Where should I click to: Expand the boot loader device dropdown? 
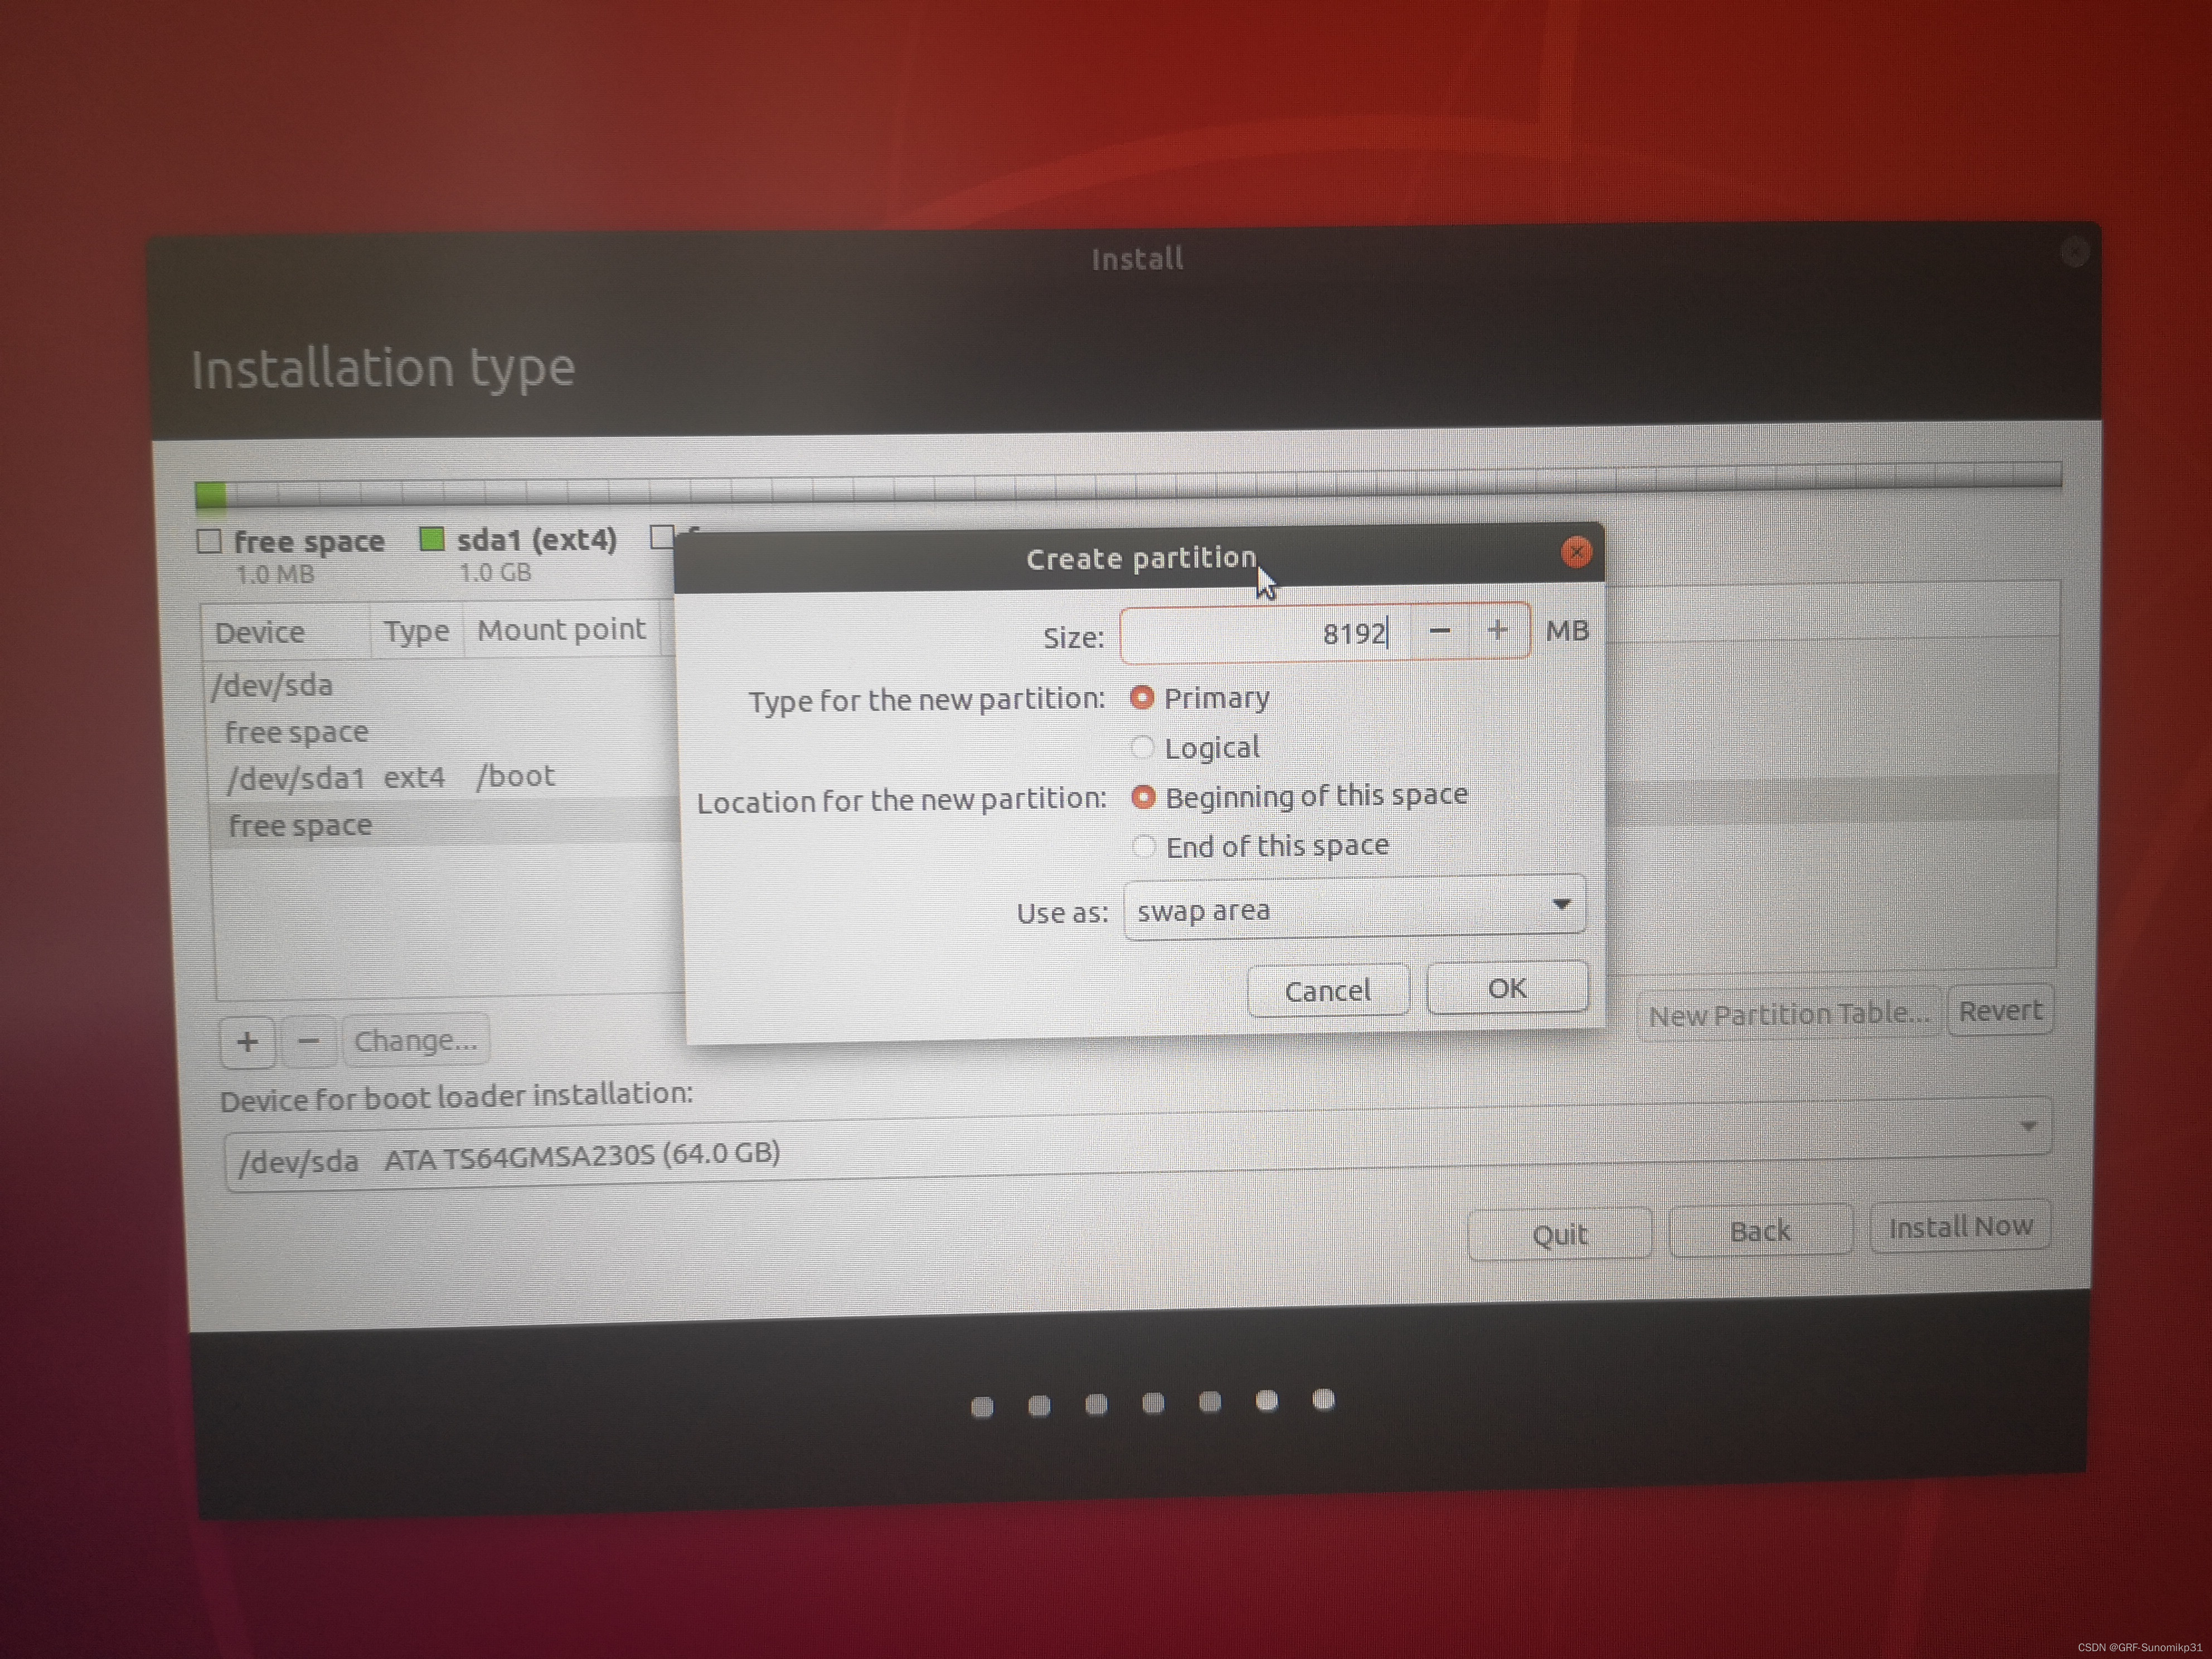coord(2027,1126)
